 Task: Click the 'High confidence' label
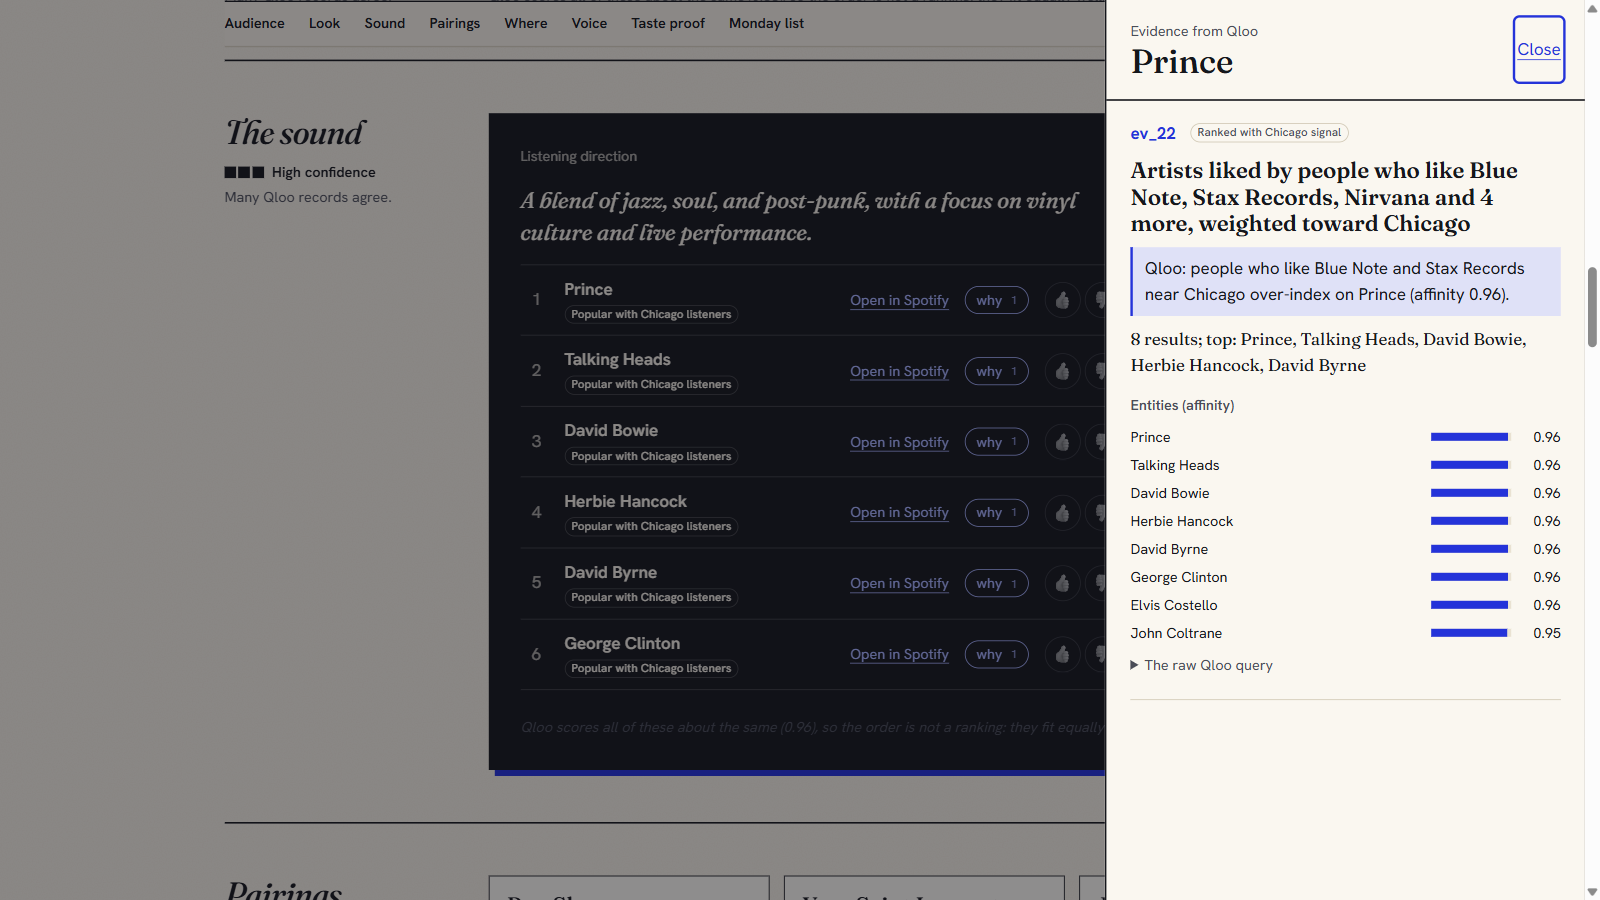(x=324, y=172)
